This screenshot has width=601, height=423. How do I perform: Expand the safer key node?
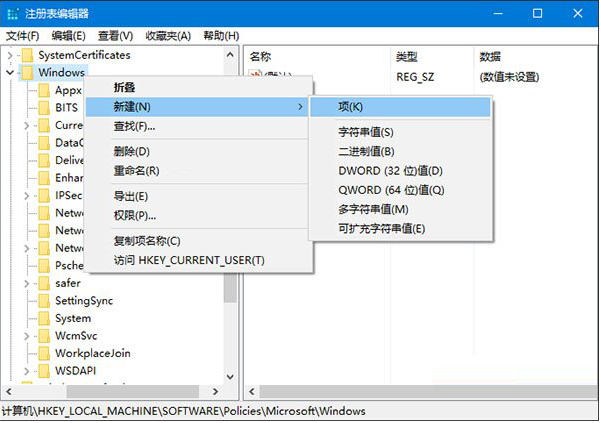pos(27,283)
